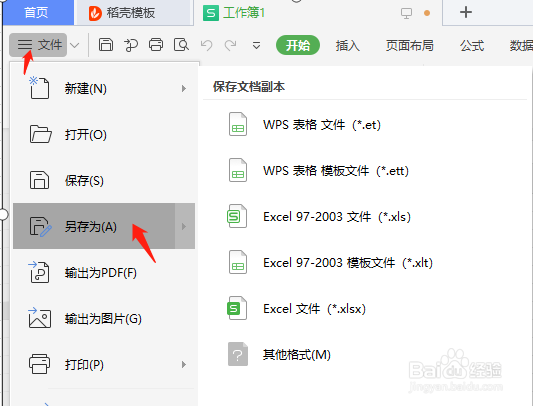Click the green S icon for *.xlsx format
This screenshot has width=533, height=406.
[x=237, y=308]
